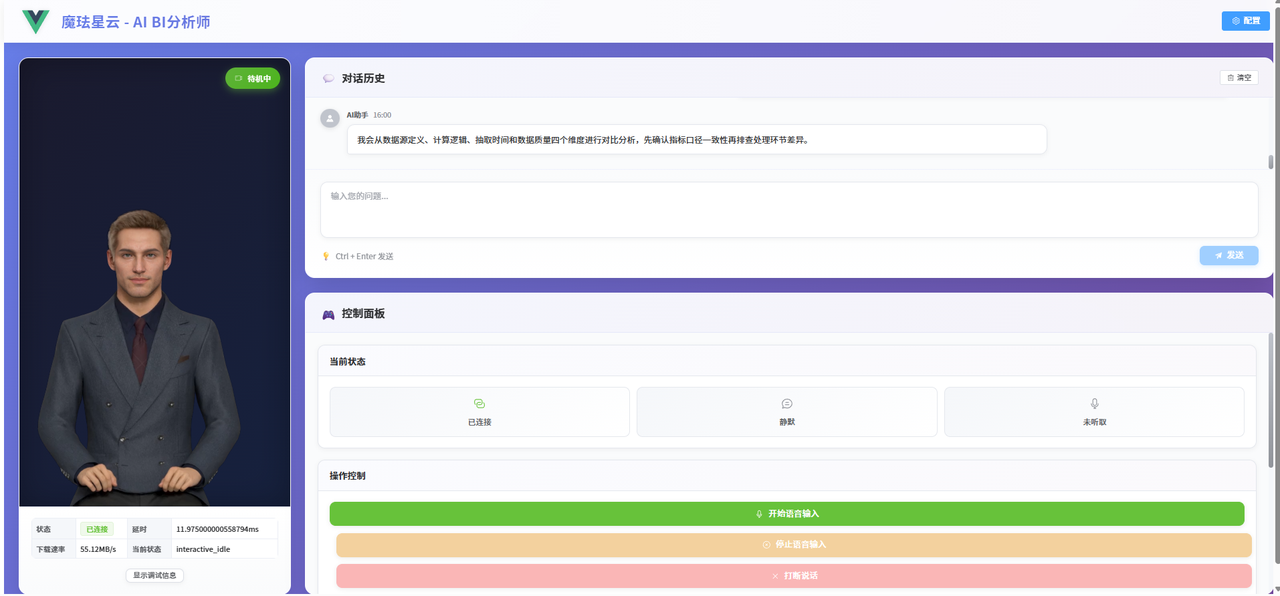Click the 当前状态 section header
The image size is (1280, 596).
click(x=348, y=361)
